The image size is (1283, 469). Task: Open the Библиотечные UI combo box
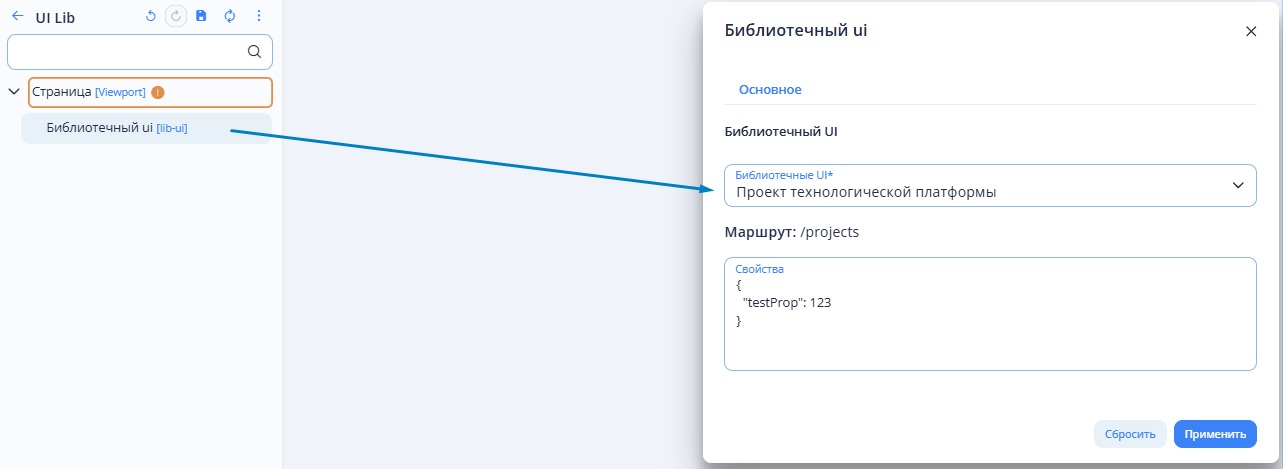(990, 185)
